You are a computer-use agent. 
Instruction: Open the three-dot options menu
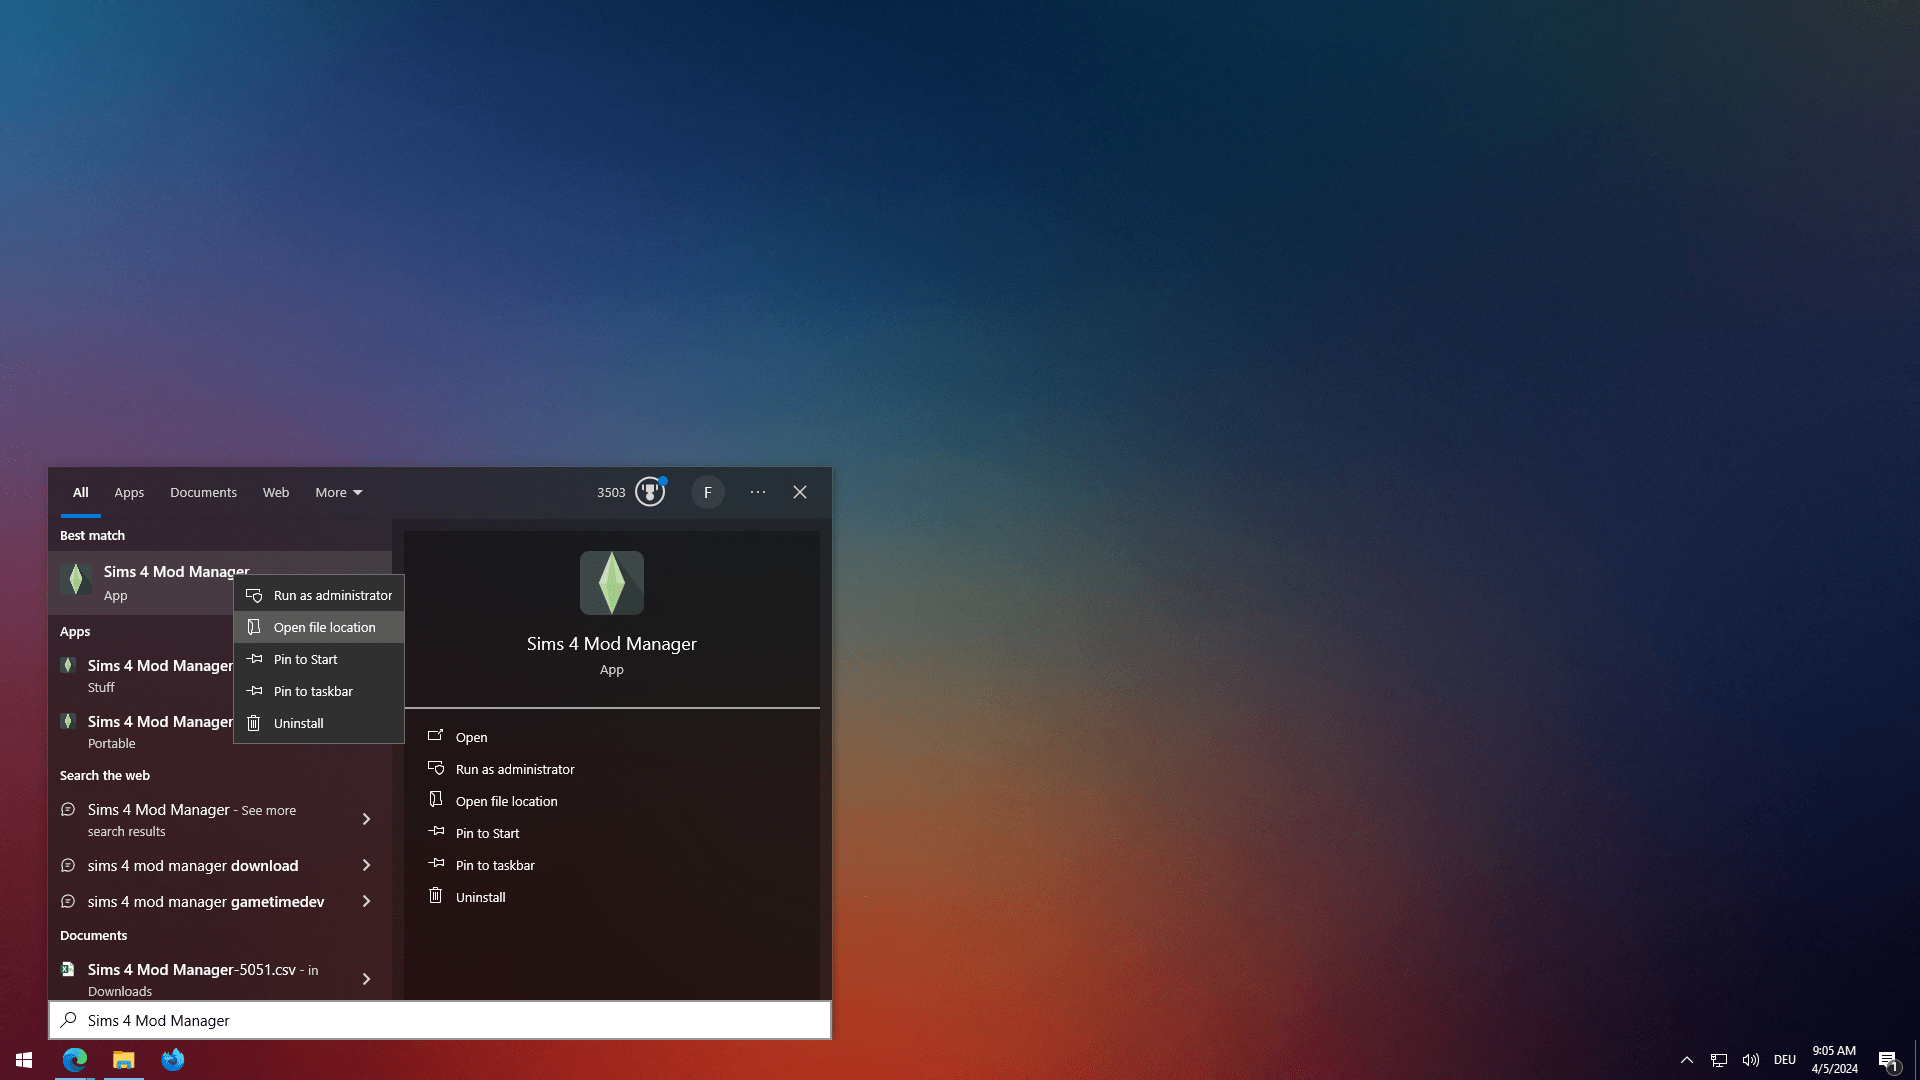(758, 492)
